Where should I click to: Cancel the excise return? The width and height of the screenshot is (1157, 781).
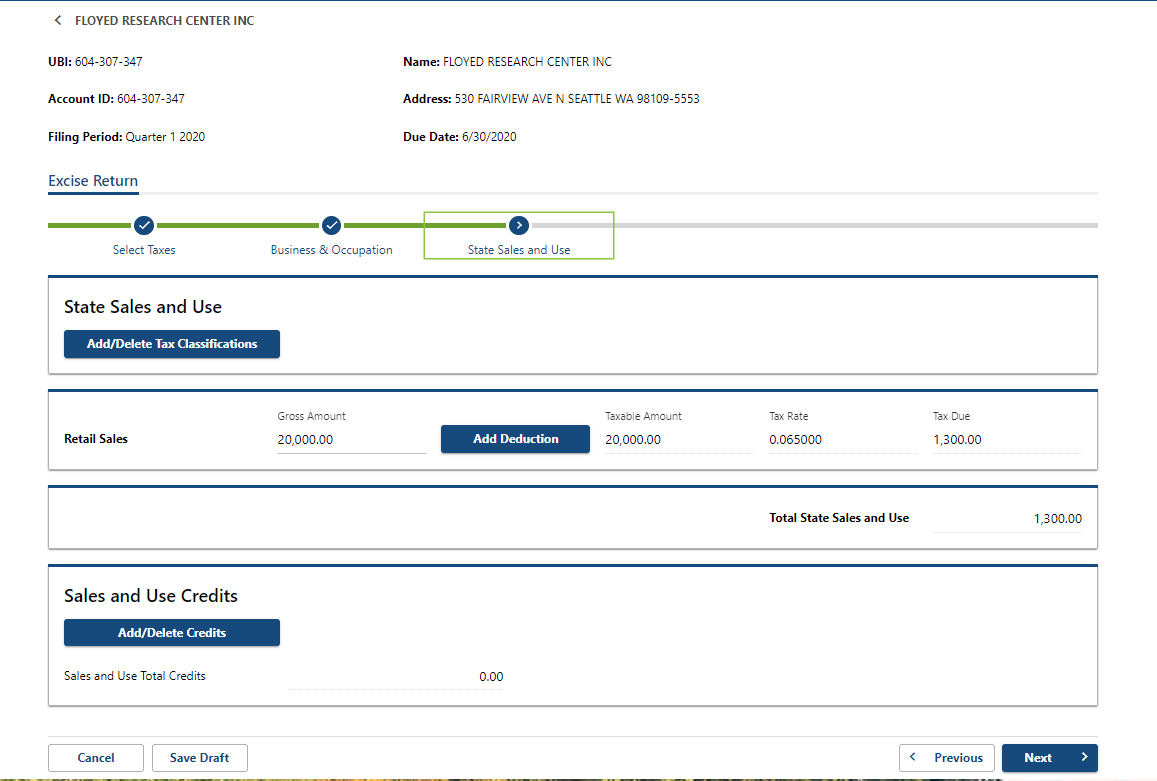click(x=95, y=758)
